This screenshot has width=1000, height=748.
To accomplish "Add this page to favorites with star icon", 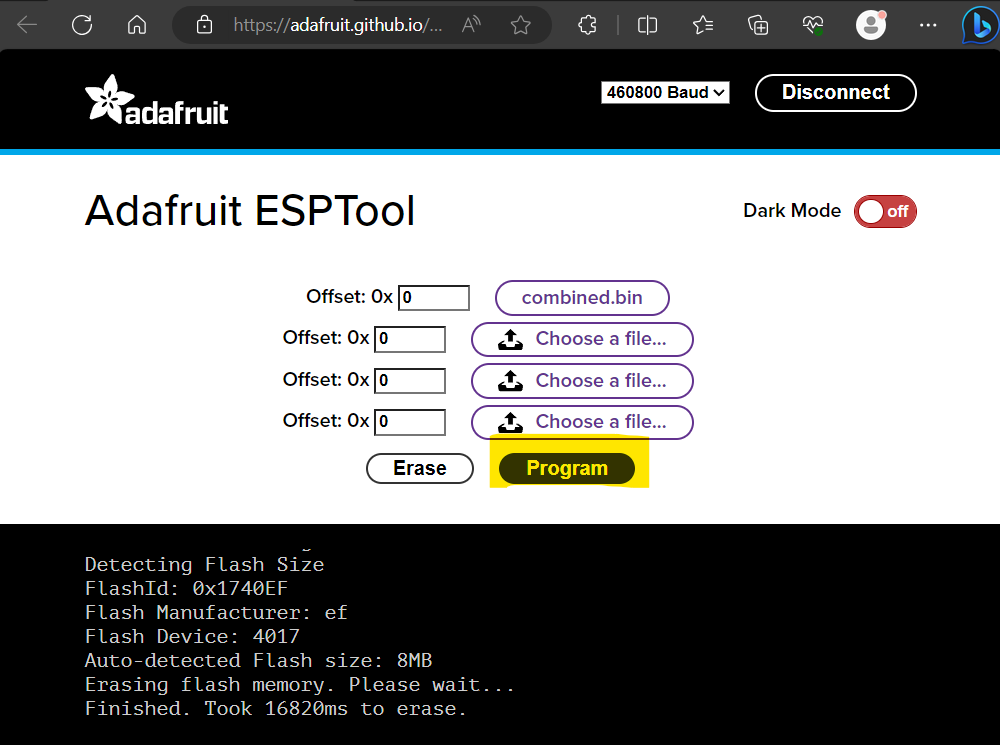I will (520, 25).
